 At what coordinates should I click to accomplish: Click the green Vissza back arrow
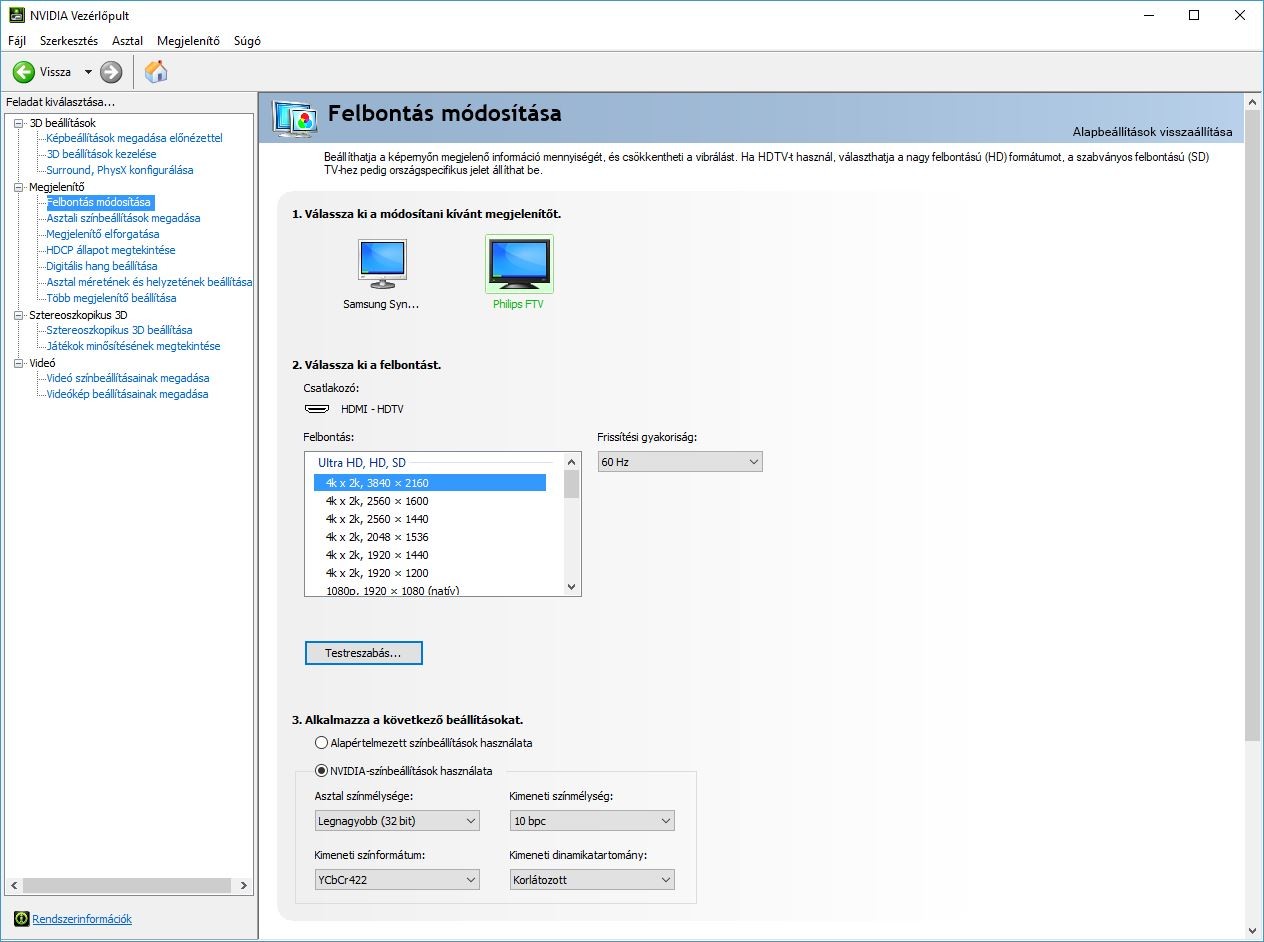pos(24,72)
